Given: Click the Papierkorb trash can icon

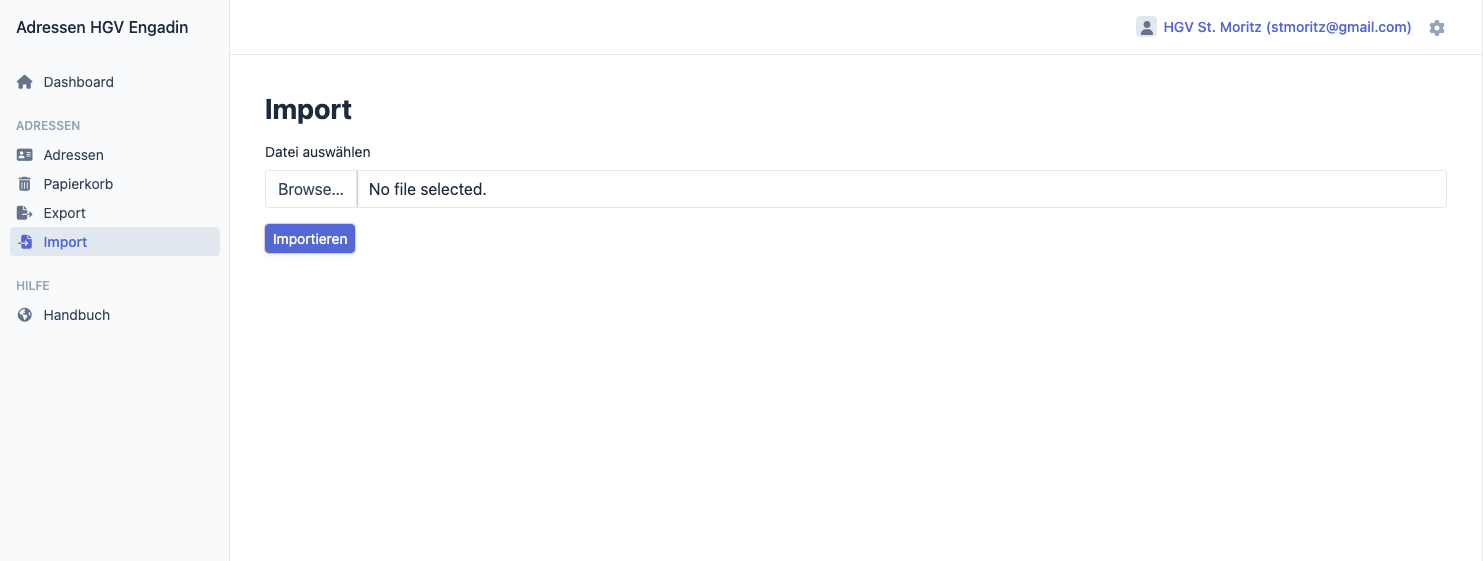Looking at the screenshot, I should pyautogui.click(x=25, y=184).
